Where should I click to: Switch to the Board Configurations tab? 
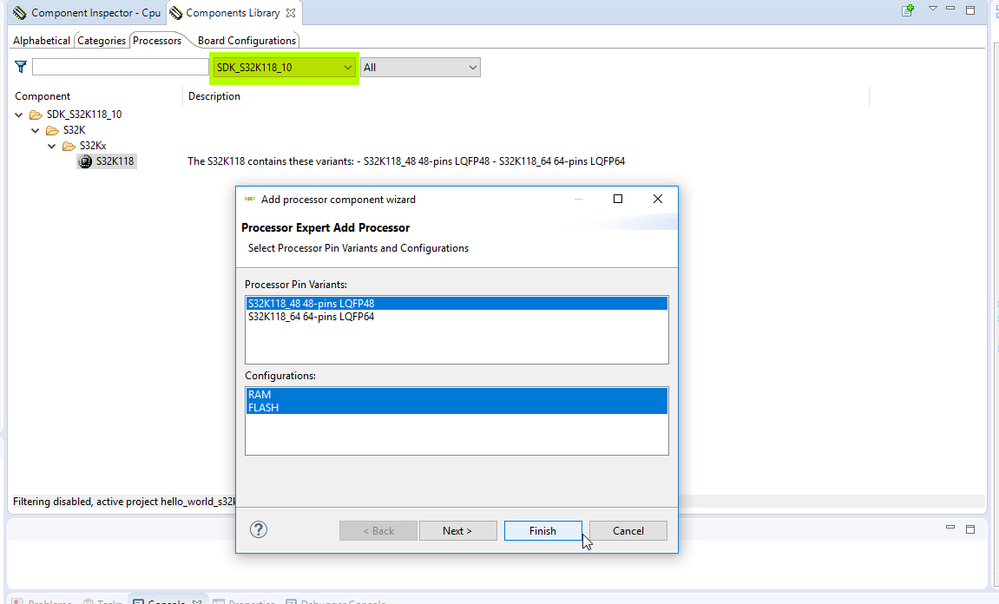tap(247, 40)
